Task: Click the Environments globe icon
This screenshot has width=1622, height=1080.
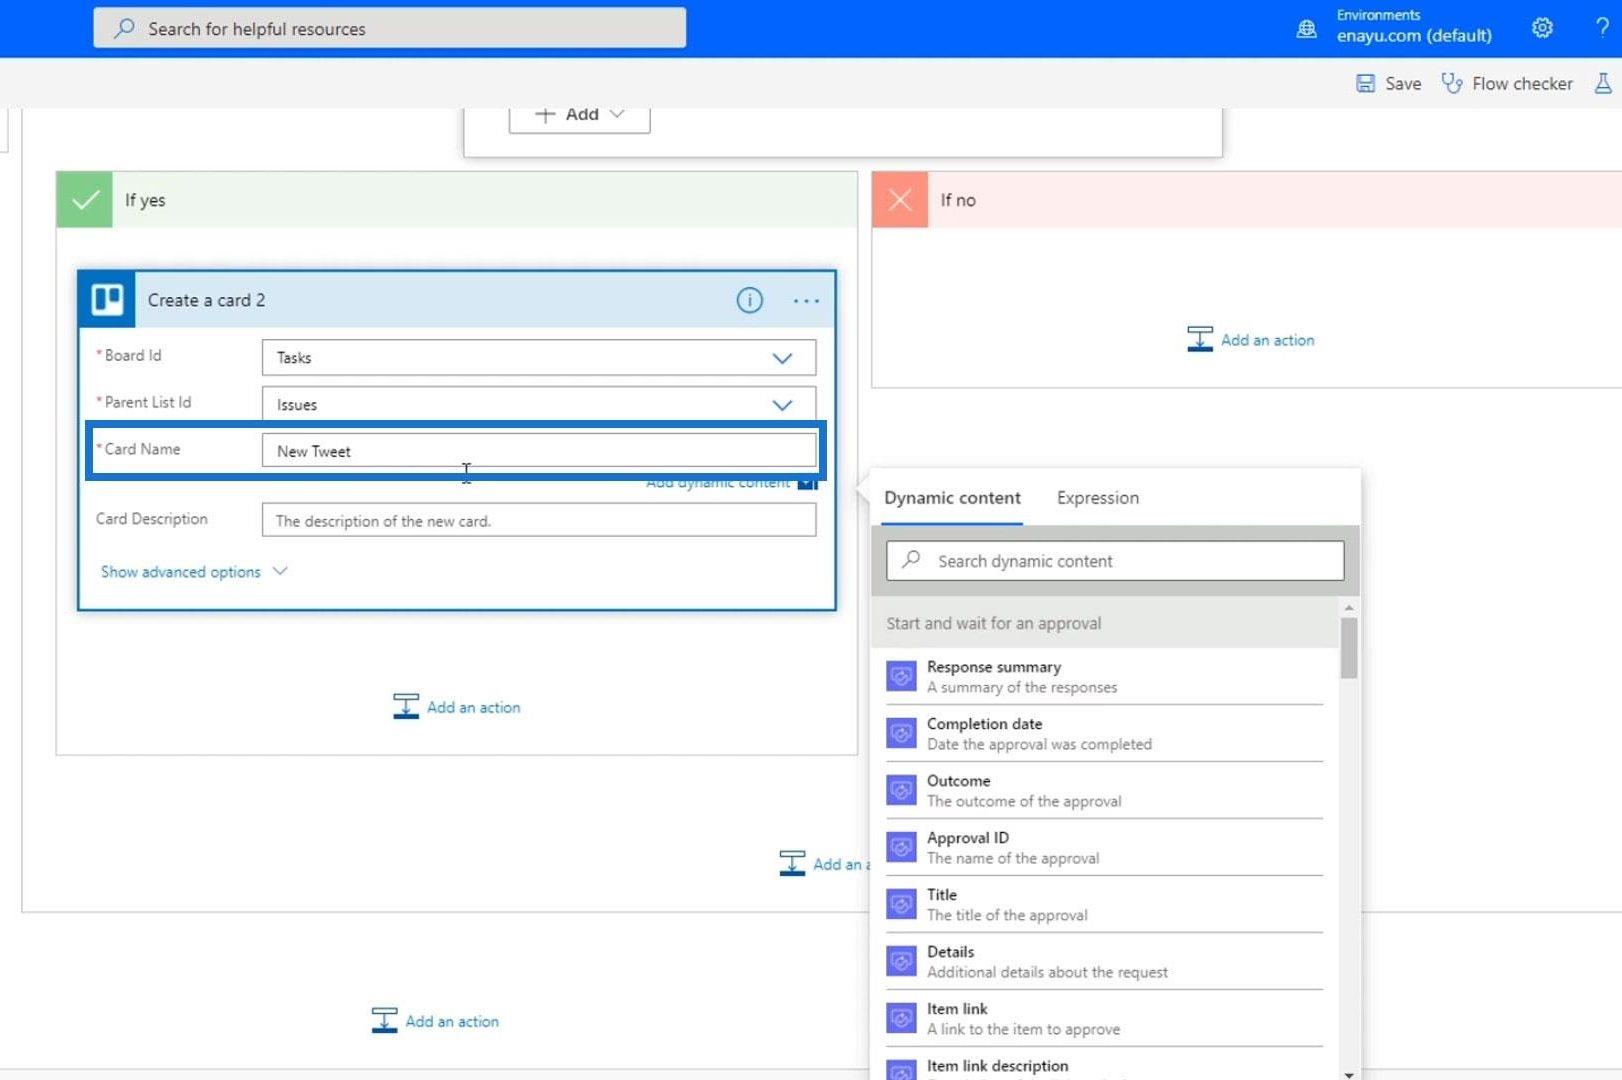Action: click(1306, 29)
